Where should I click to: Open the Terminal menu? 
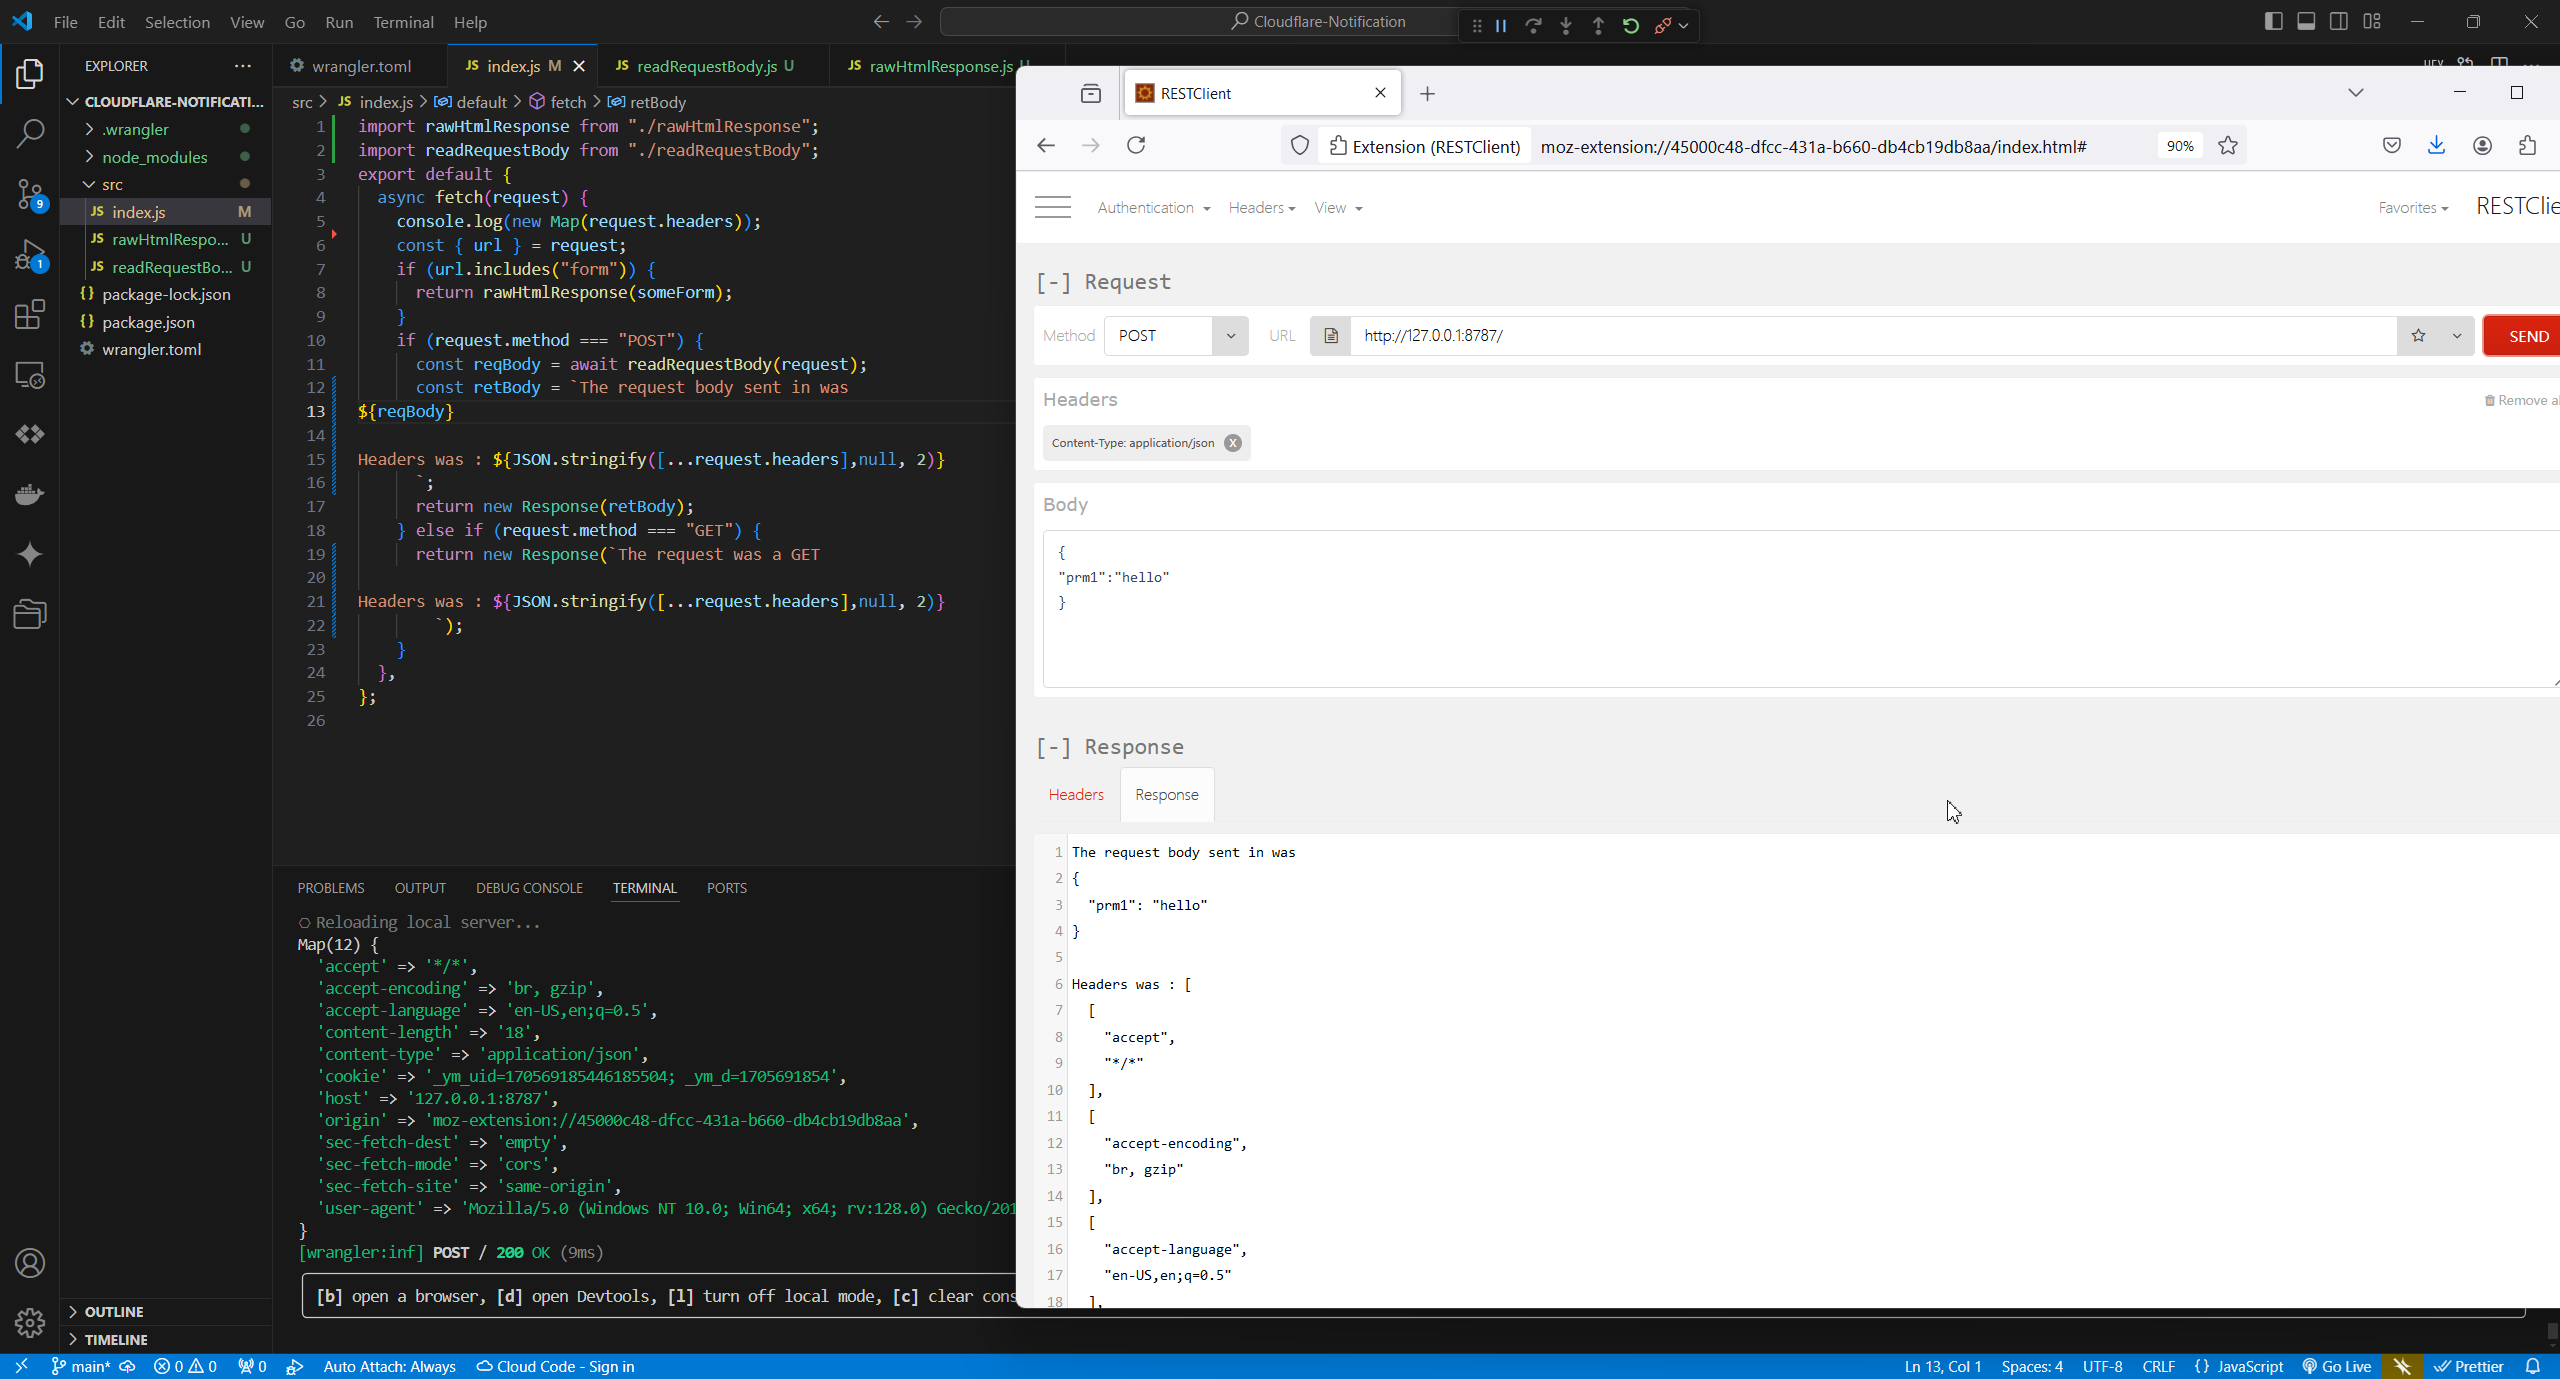(x=403, y=22)
